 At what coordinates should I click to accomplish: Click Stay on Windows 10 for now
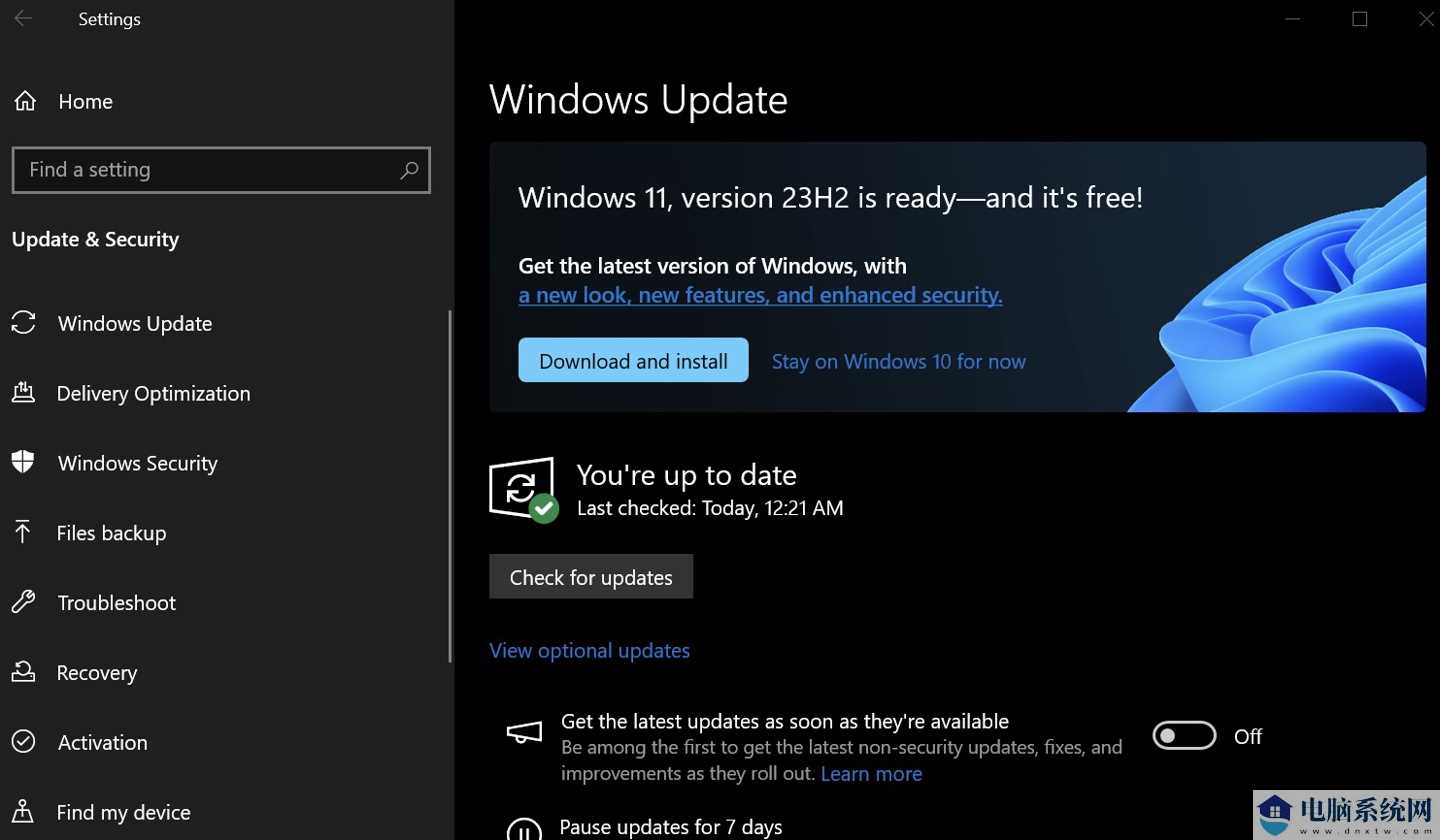[899, 361]
